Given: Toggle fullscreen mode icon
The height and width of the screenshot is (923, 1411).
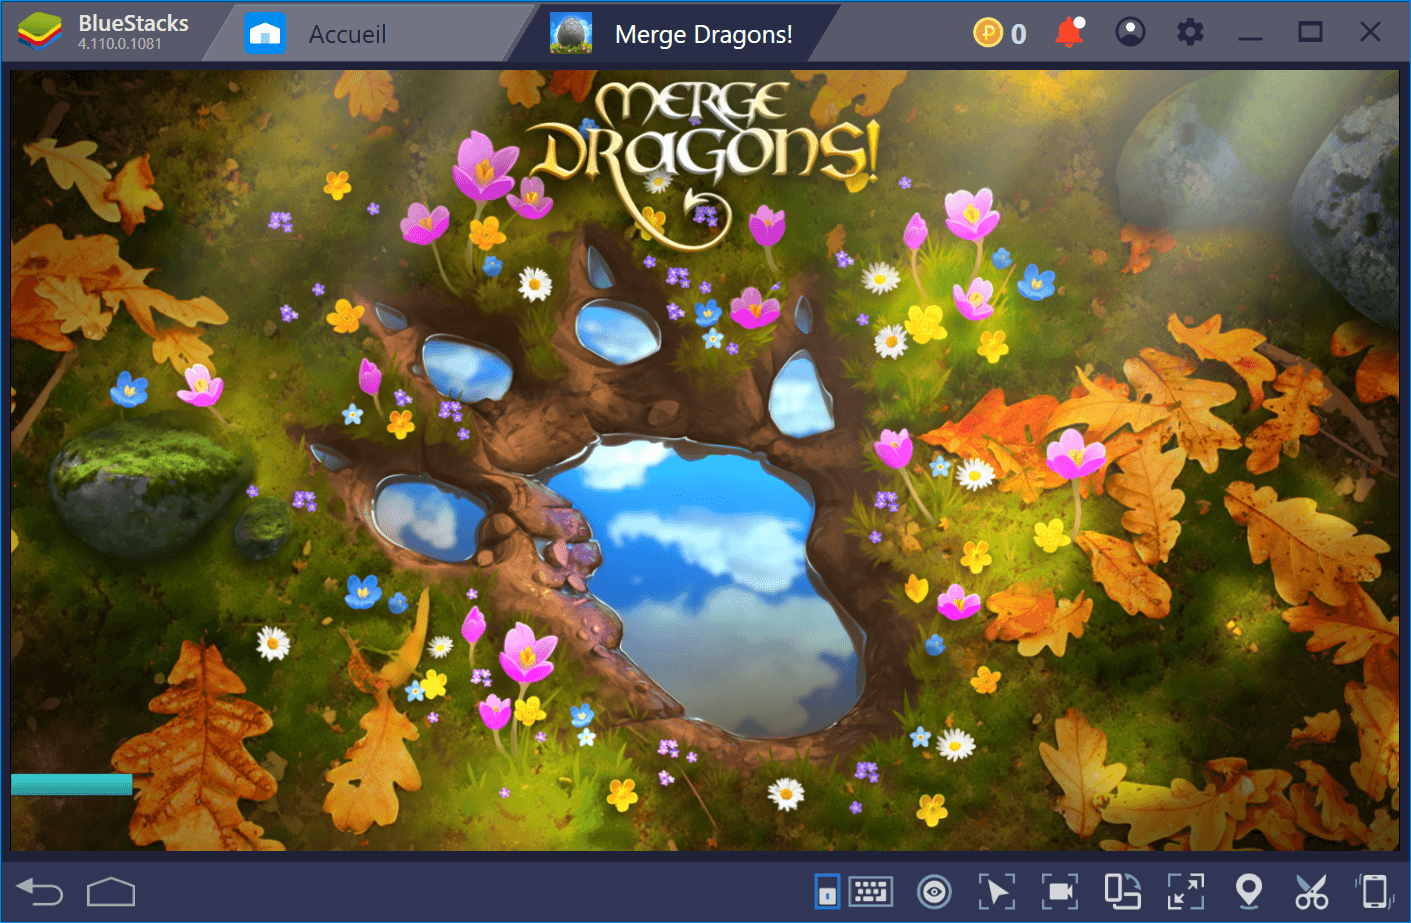Looking at the screenshot, I should click(1186, 891).
